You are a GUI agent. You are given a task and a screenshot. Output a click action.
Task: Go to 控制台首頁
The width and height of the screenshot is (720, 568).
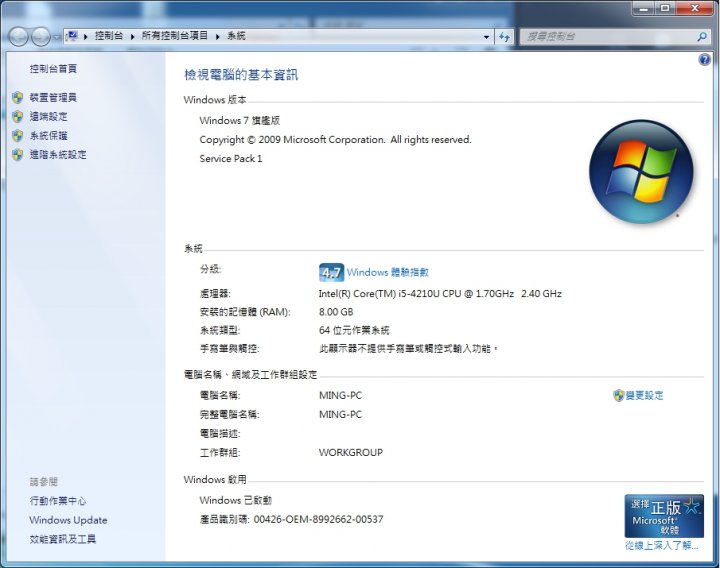pyautogui.click(x=53, y=69)
